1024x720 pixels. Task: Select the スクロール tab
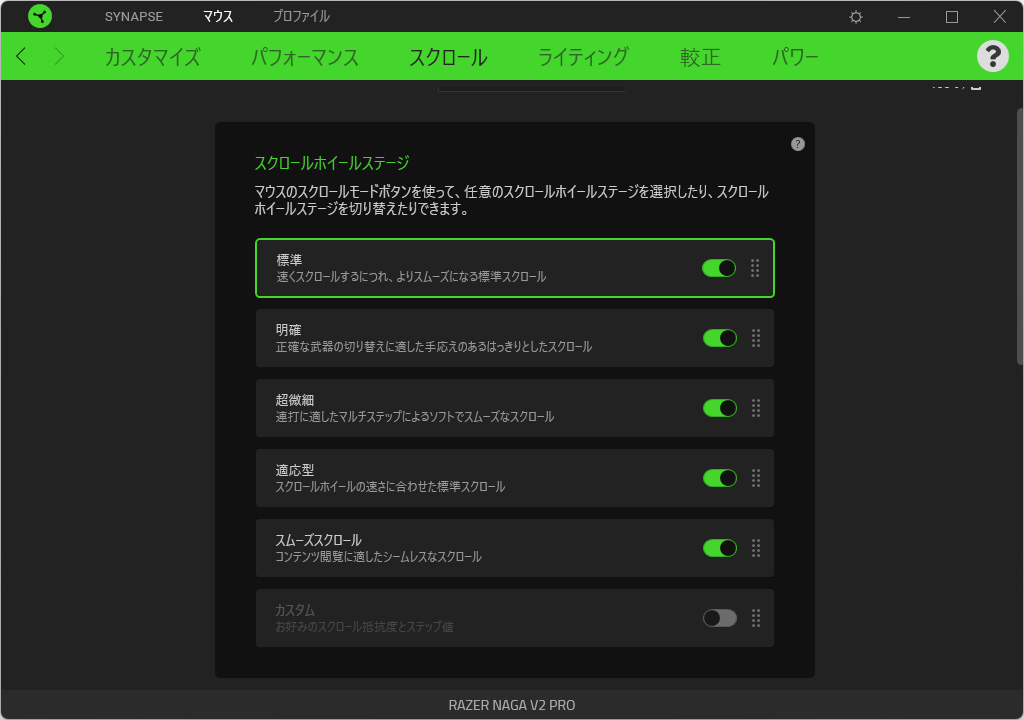[x=448, y=57]
